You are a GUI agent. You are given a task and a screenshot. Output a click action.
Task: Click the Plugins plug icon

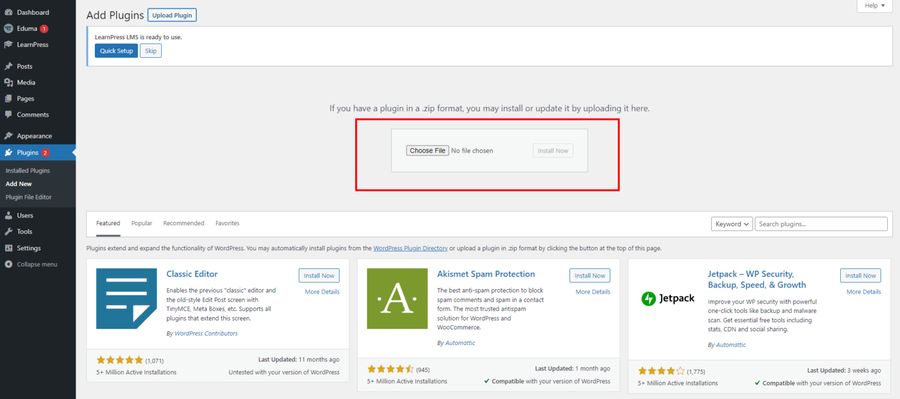point(8,153)
